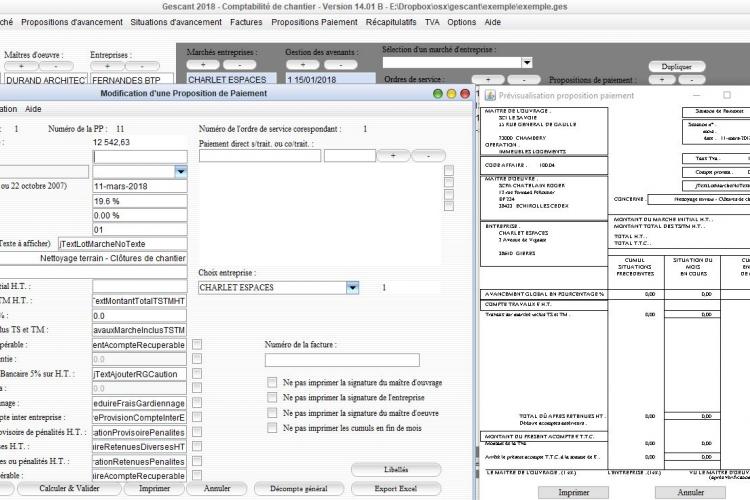This screenshot has height=500, width=750.
Task: Select CHARLET ESPACES in Marchés entreprises list
Action: (232, 80)
